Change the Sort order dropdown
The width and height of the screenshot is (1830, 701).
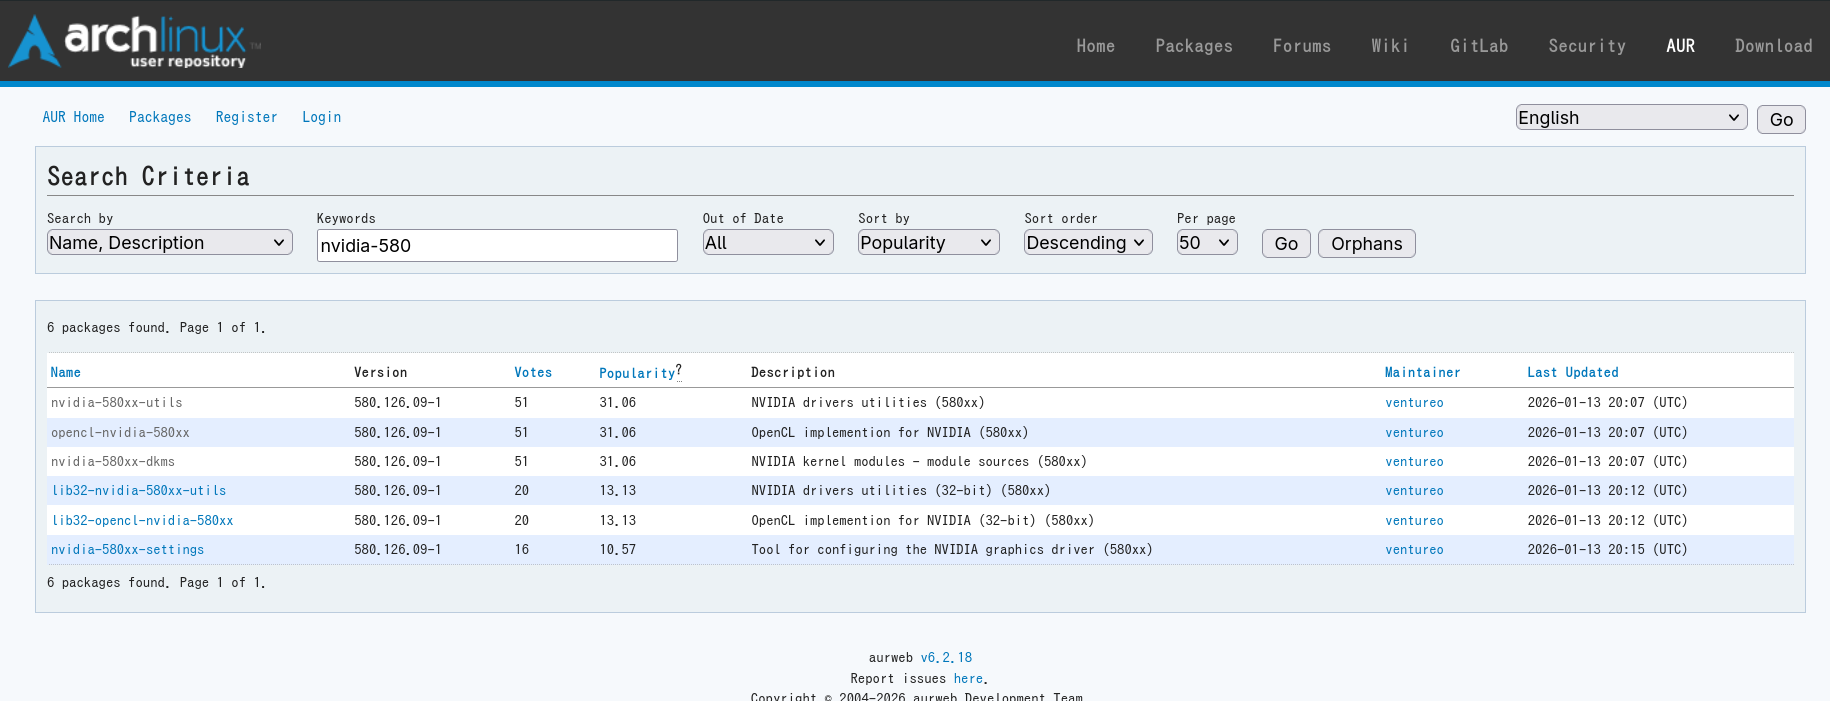1087,243
